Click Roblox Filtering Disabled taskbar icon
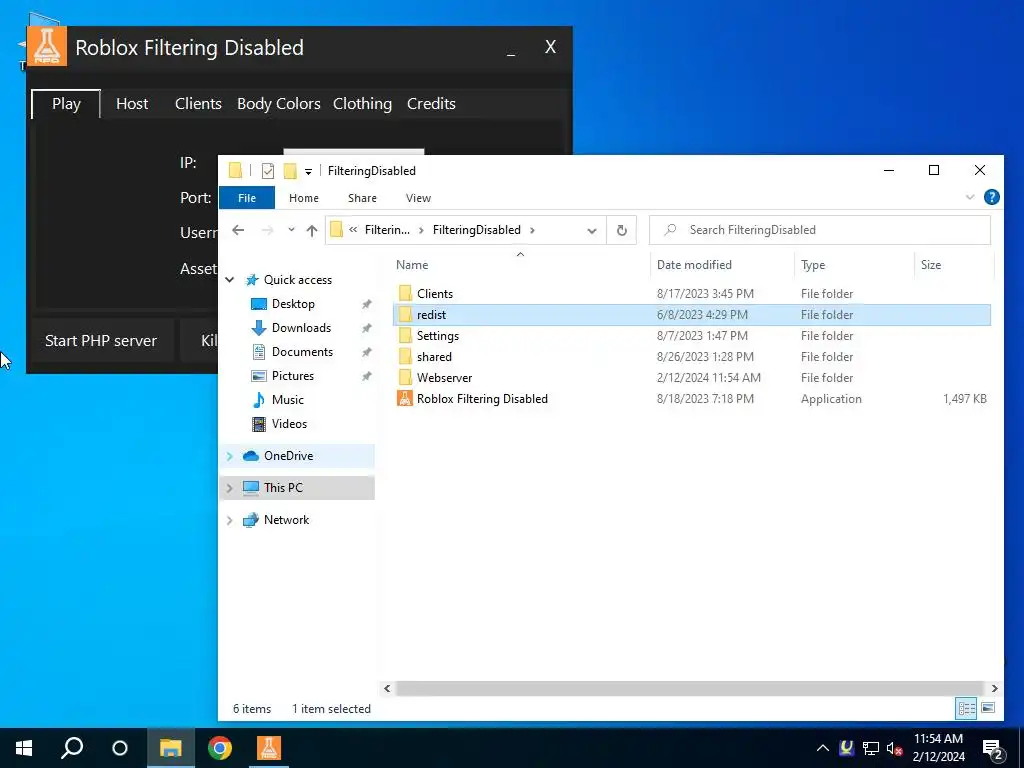The height and width of the screenshot is (768, 1024). (x=268, y=748)
